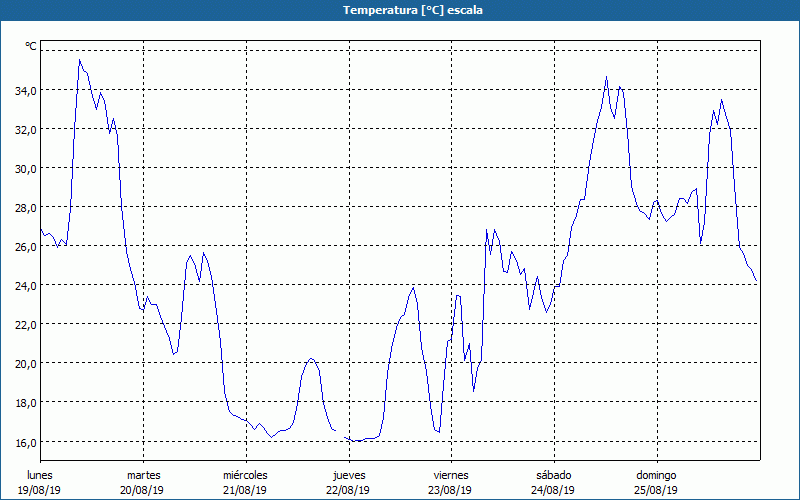
Task: Click the date 20/08/19
Action: click(142, 490)
